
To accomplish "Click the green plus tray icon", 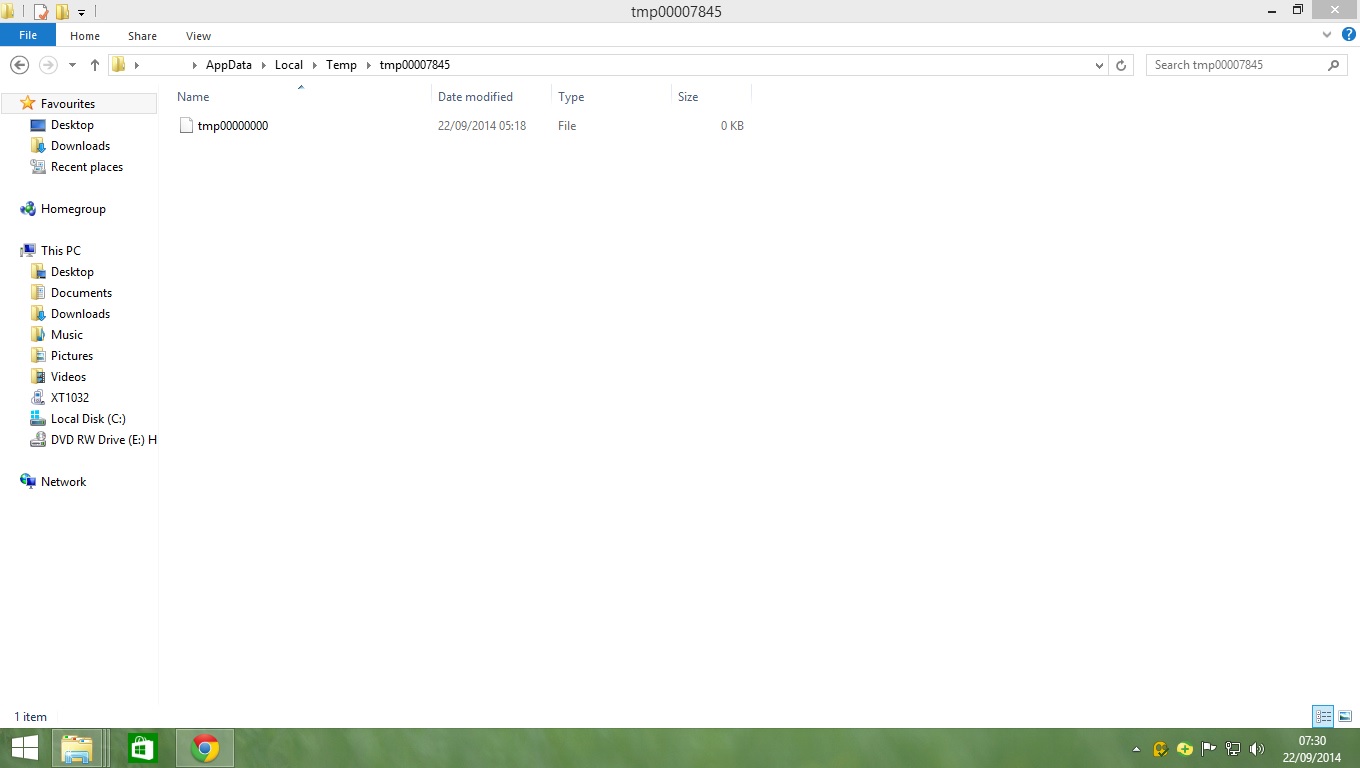I will 1185,748.
